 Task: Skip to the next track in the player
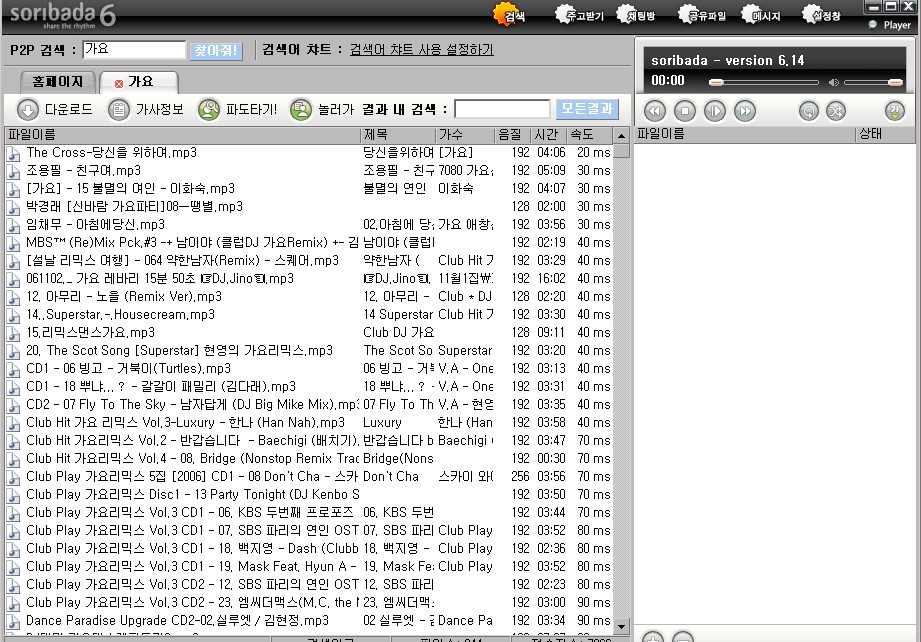[745, 111]
